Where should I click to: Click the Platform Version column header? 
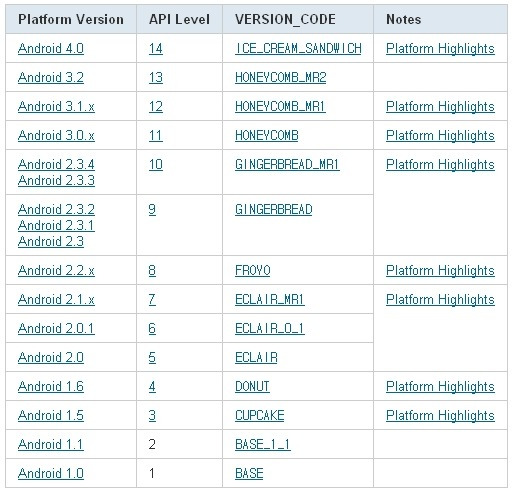coord(71,19)
